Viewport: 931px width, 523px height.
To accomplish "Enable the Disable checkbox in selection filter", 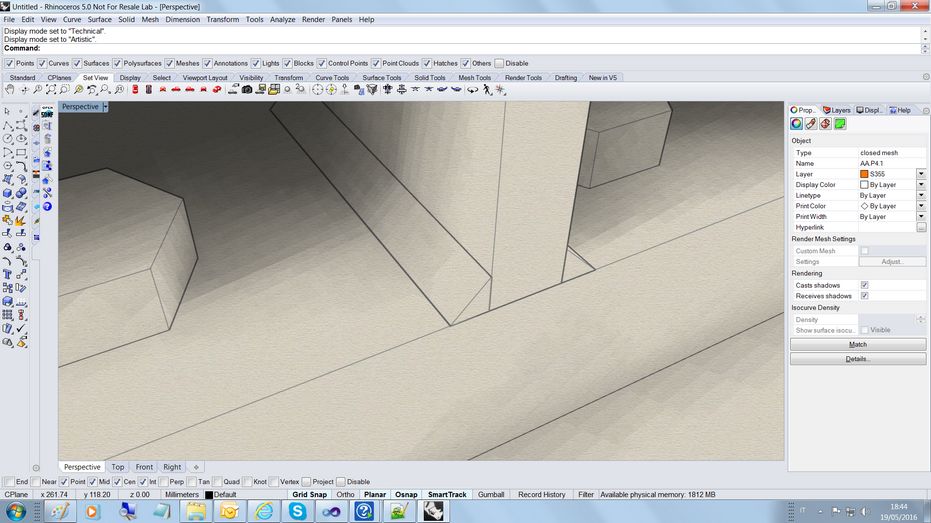I will tap(499, 64).
